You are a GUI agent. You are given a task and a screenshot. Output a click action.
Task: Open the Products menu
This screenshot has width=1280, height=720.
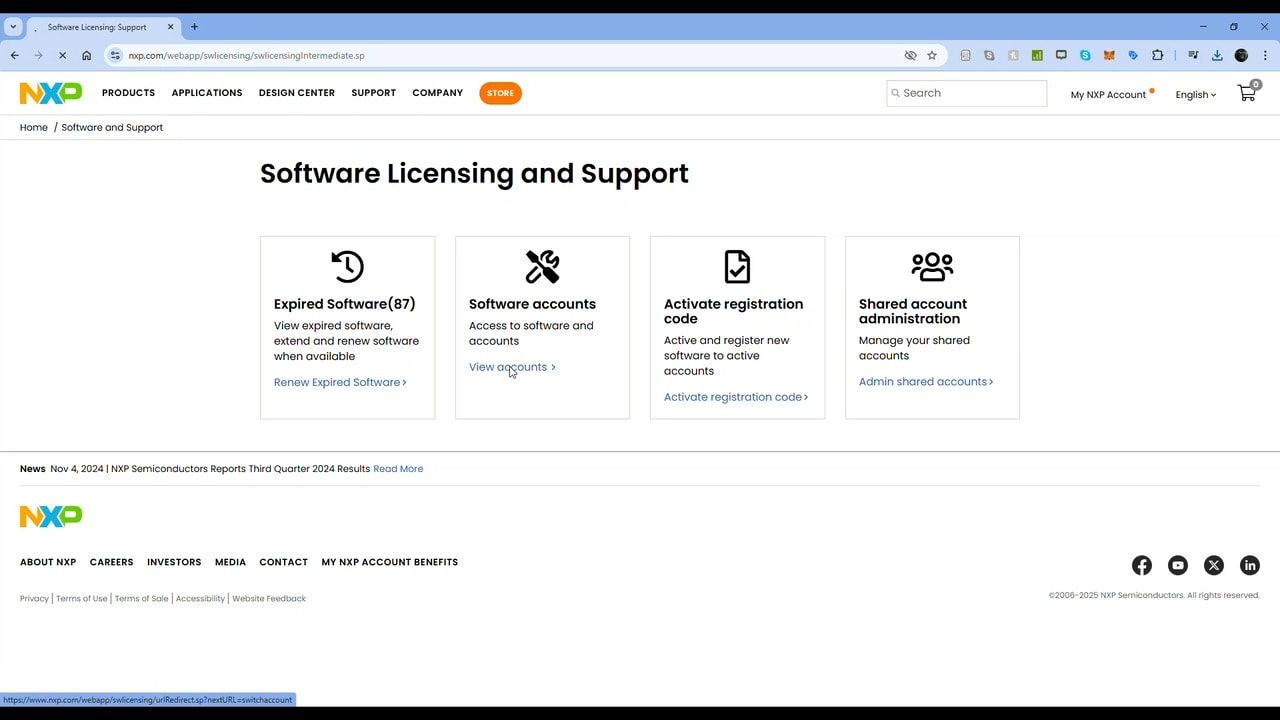click(128, 93)
